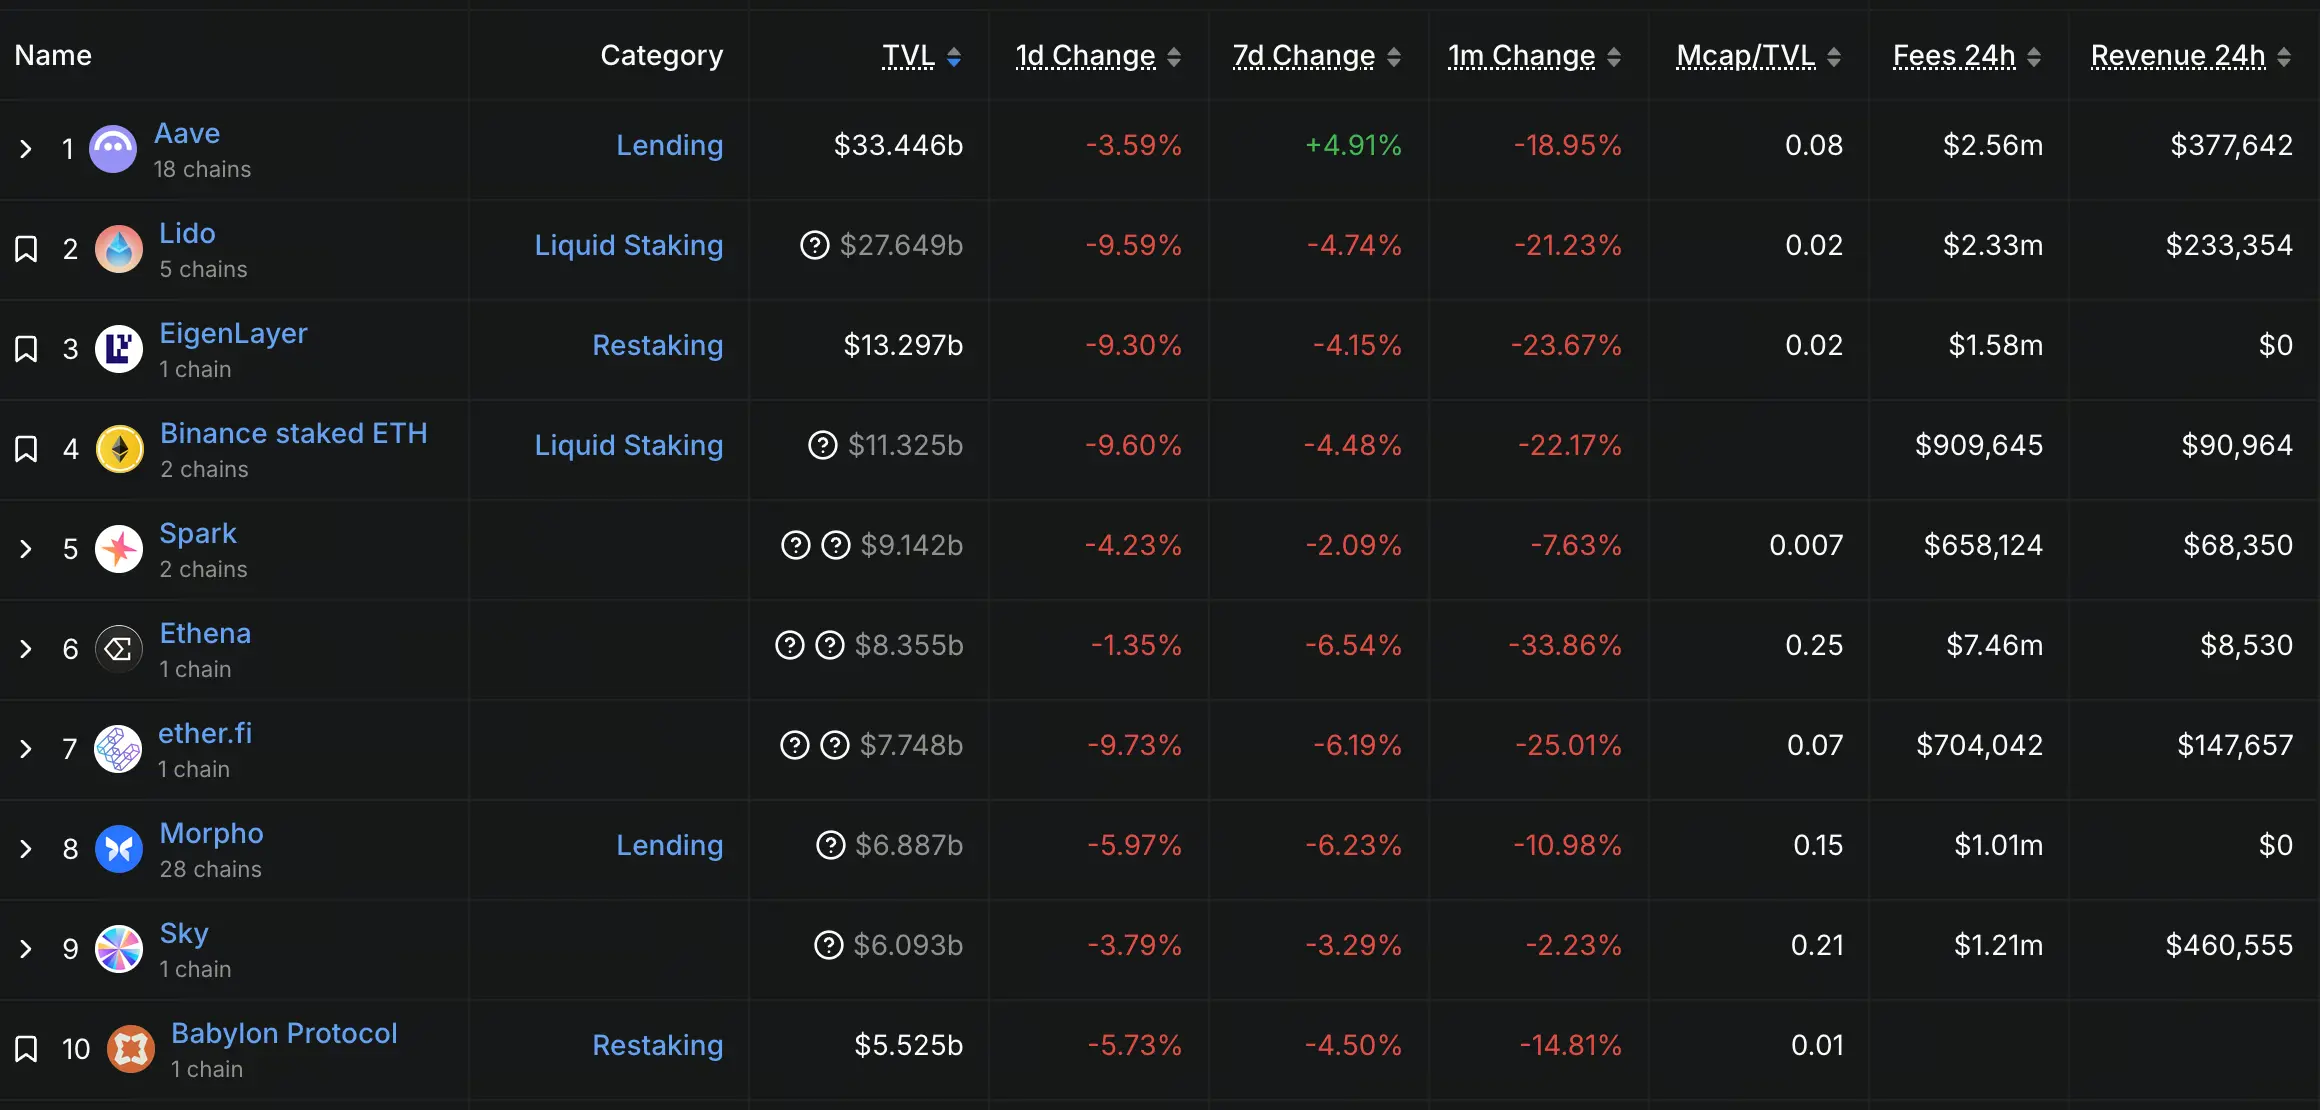Image resolution: width=2320 pixels, height=1110 pixels.
Task: Open the Lending category link for Aave
Action: [x=670, y=145]
